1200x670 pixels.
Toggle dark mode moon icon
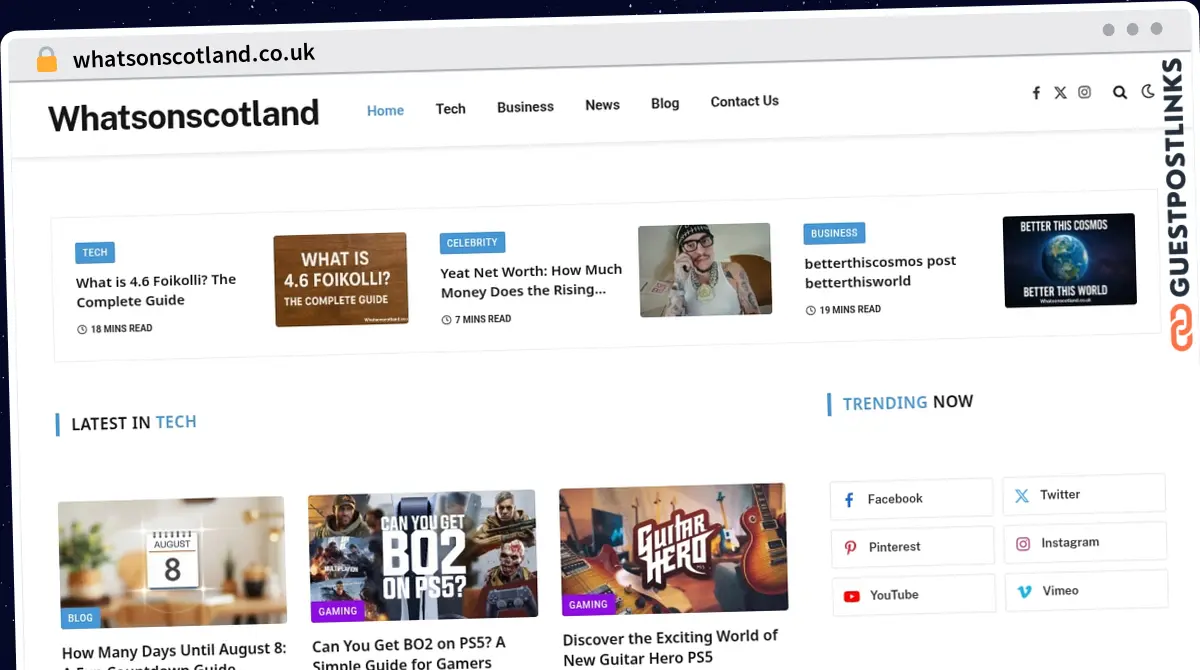click(x=1148, y=91)
